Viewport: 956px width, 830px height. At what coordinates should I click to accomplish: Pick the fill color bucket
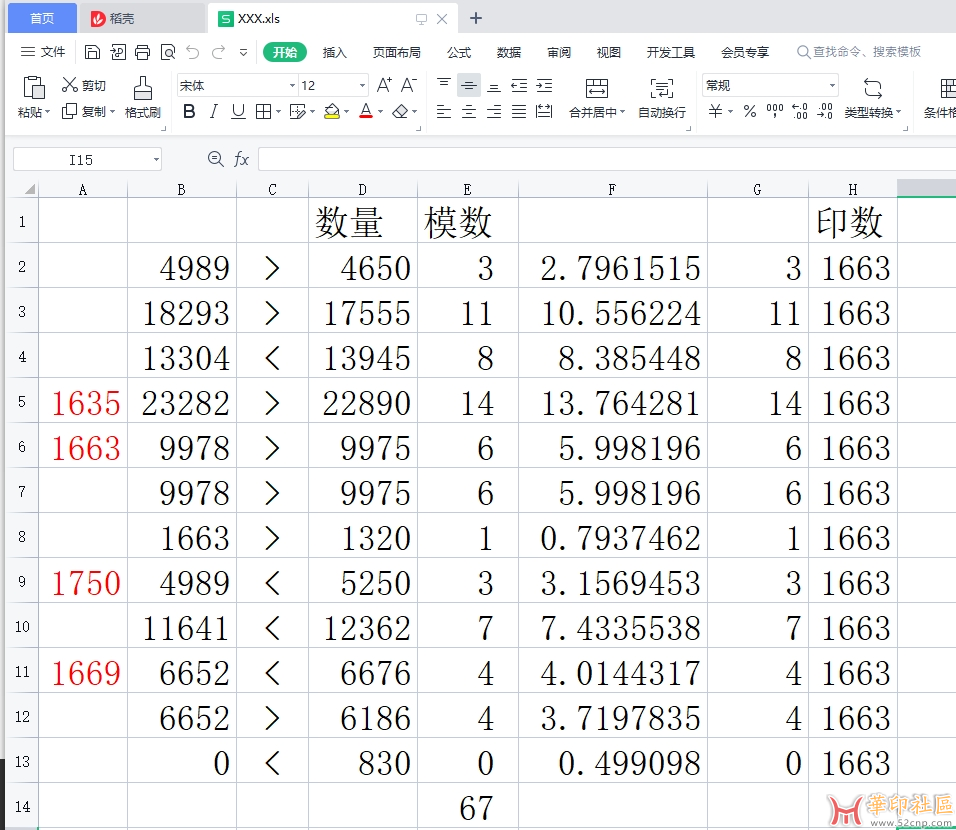pos(332,112)
